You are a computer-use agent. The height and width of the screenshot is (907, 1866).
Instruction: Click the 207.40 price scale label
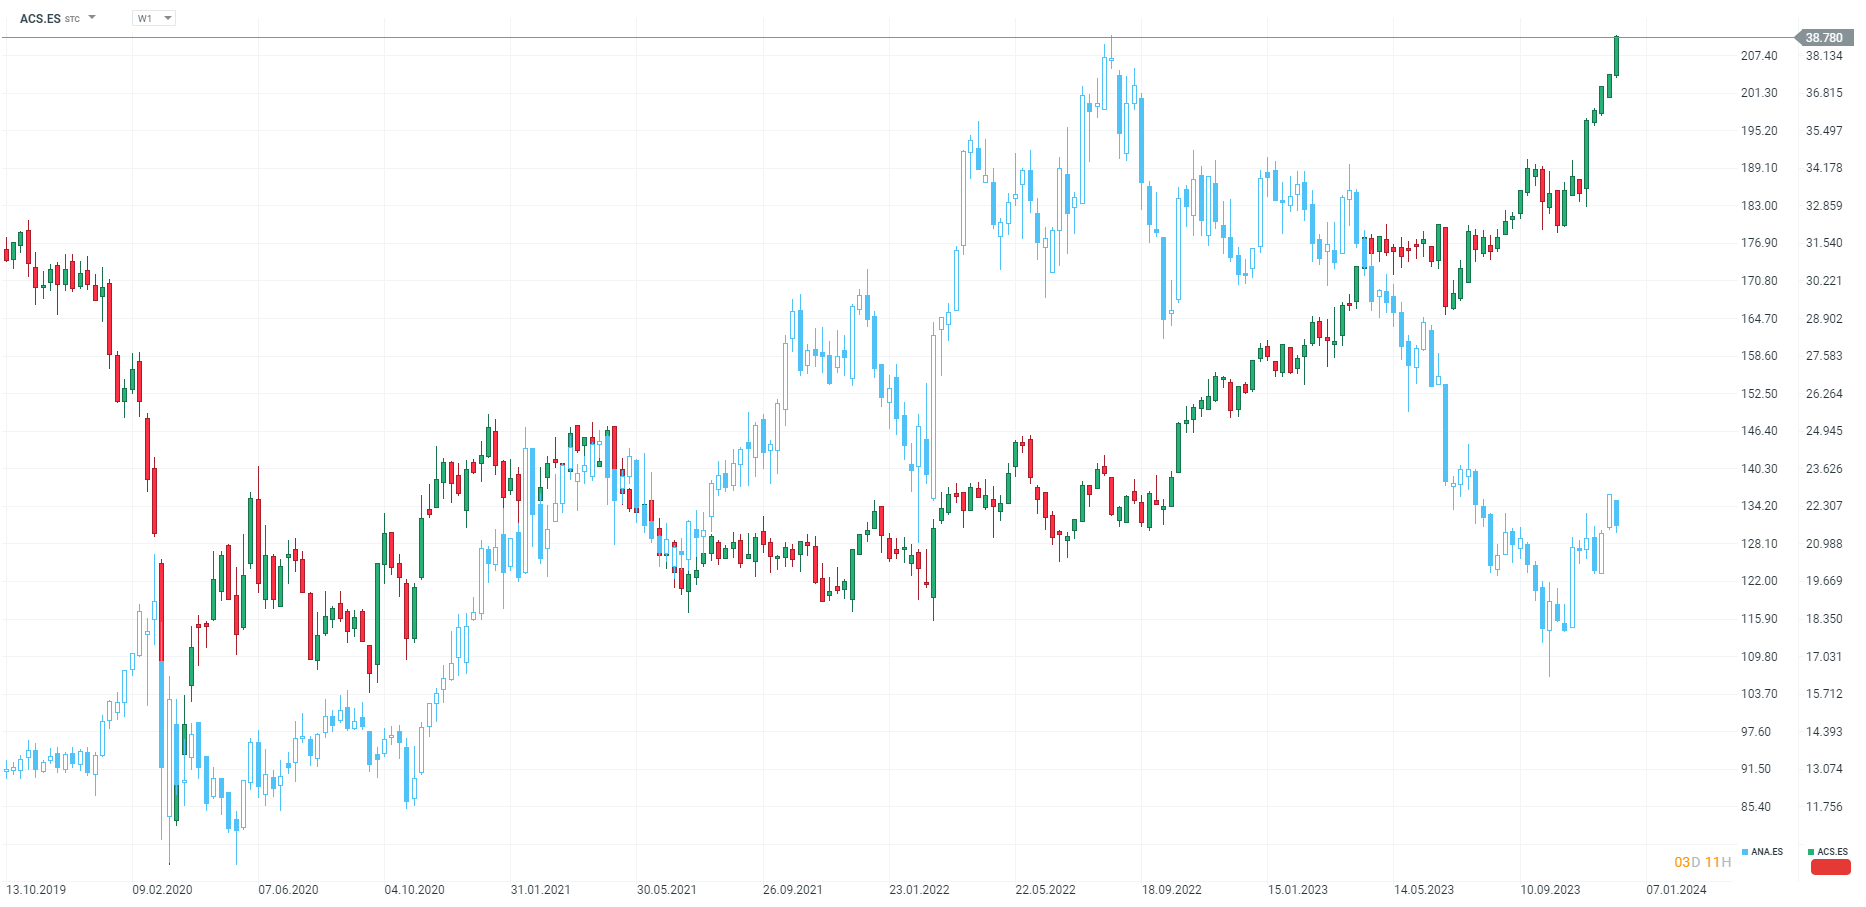[x=1759, y=56]
